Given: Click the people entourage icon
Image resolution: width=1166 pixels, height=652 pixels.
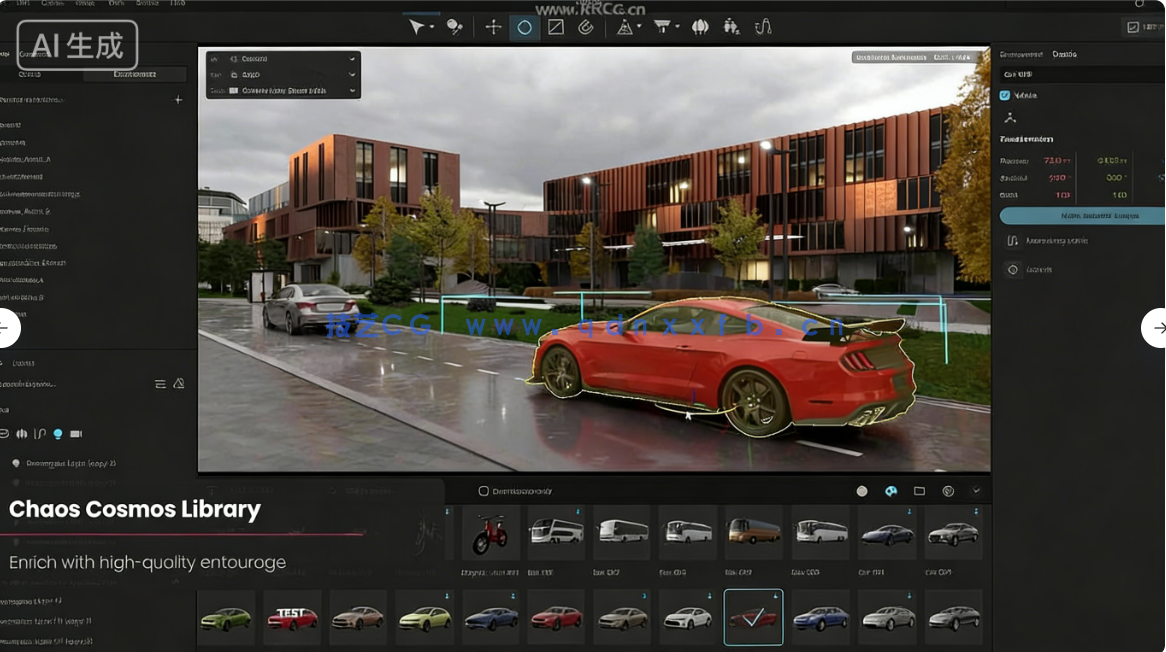Looking at the screenshot, I should coord(731,27).
